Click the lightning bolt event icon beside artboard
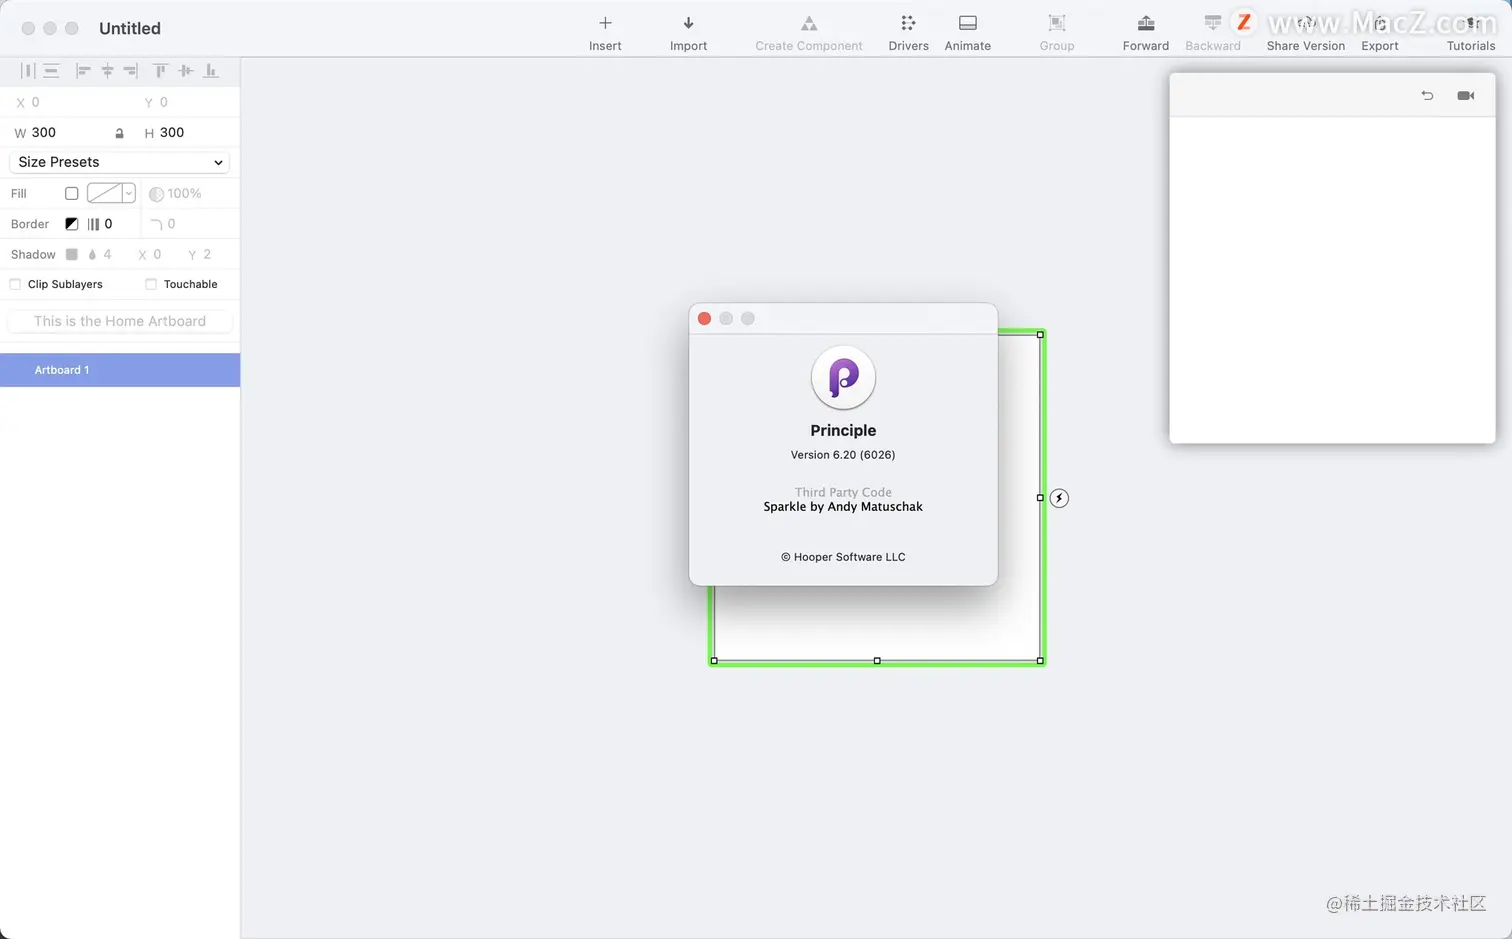This screenshot has width=1512, height=939. coord(1059,498)
